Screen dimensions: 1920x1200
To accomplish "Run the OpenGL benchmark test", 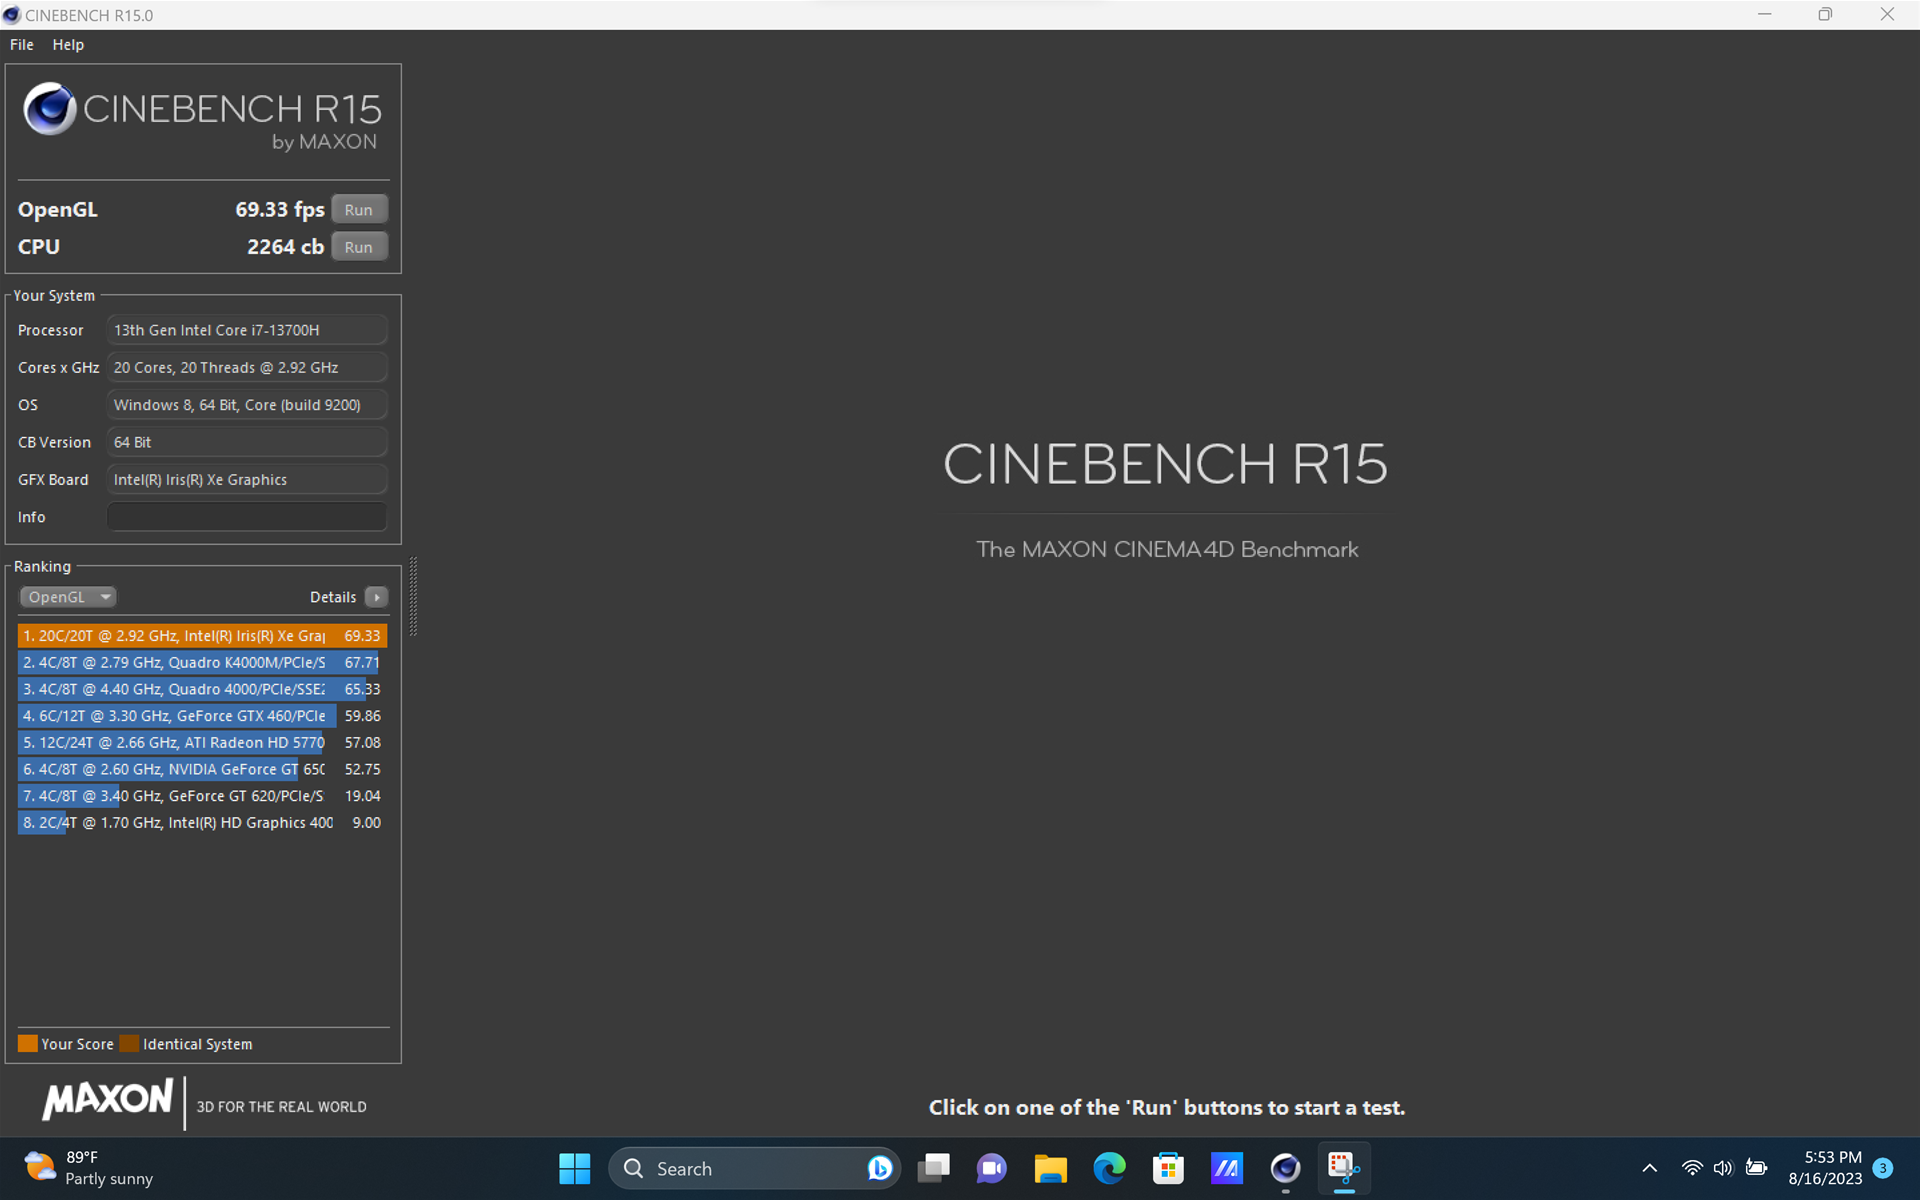I will click(359, 210).
